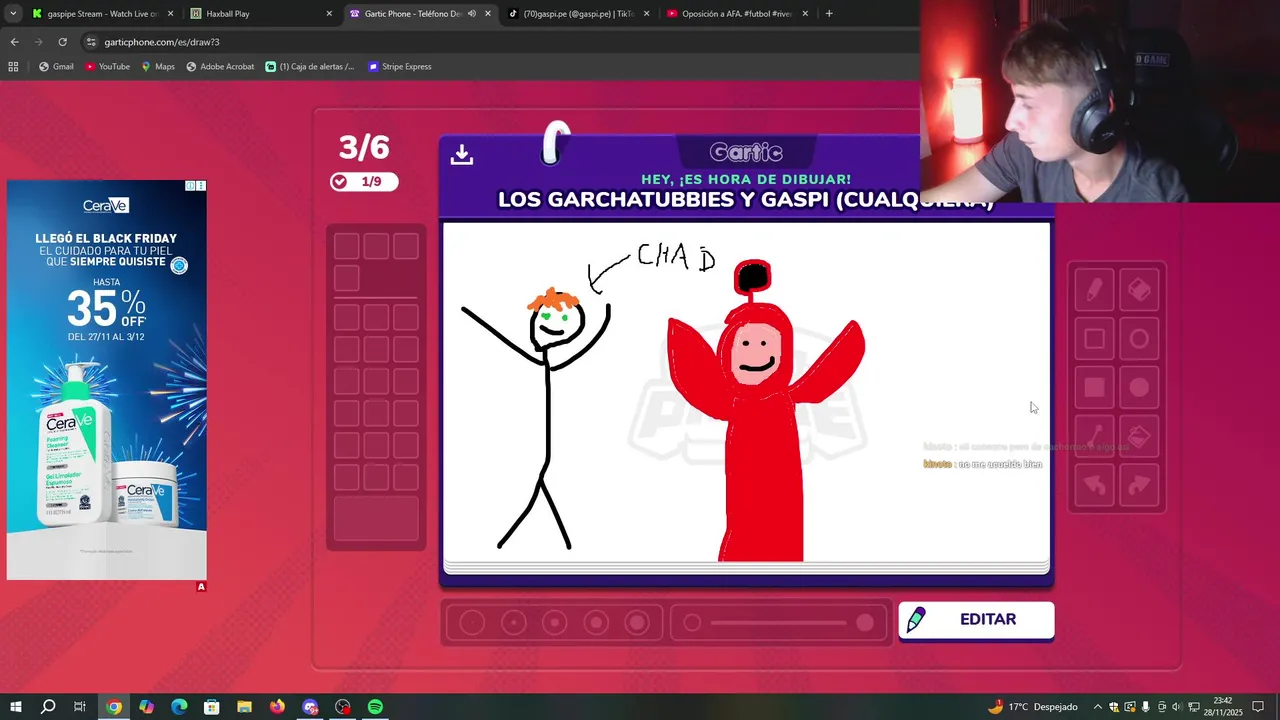Switch to the Haxball Play tab
This screenshot has height=720, width=1280.
tap(260, 14)
